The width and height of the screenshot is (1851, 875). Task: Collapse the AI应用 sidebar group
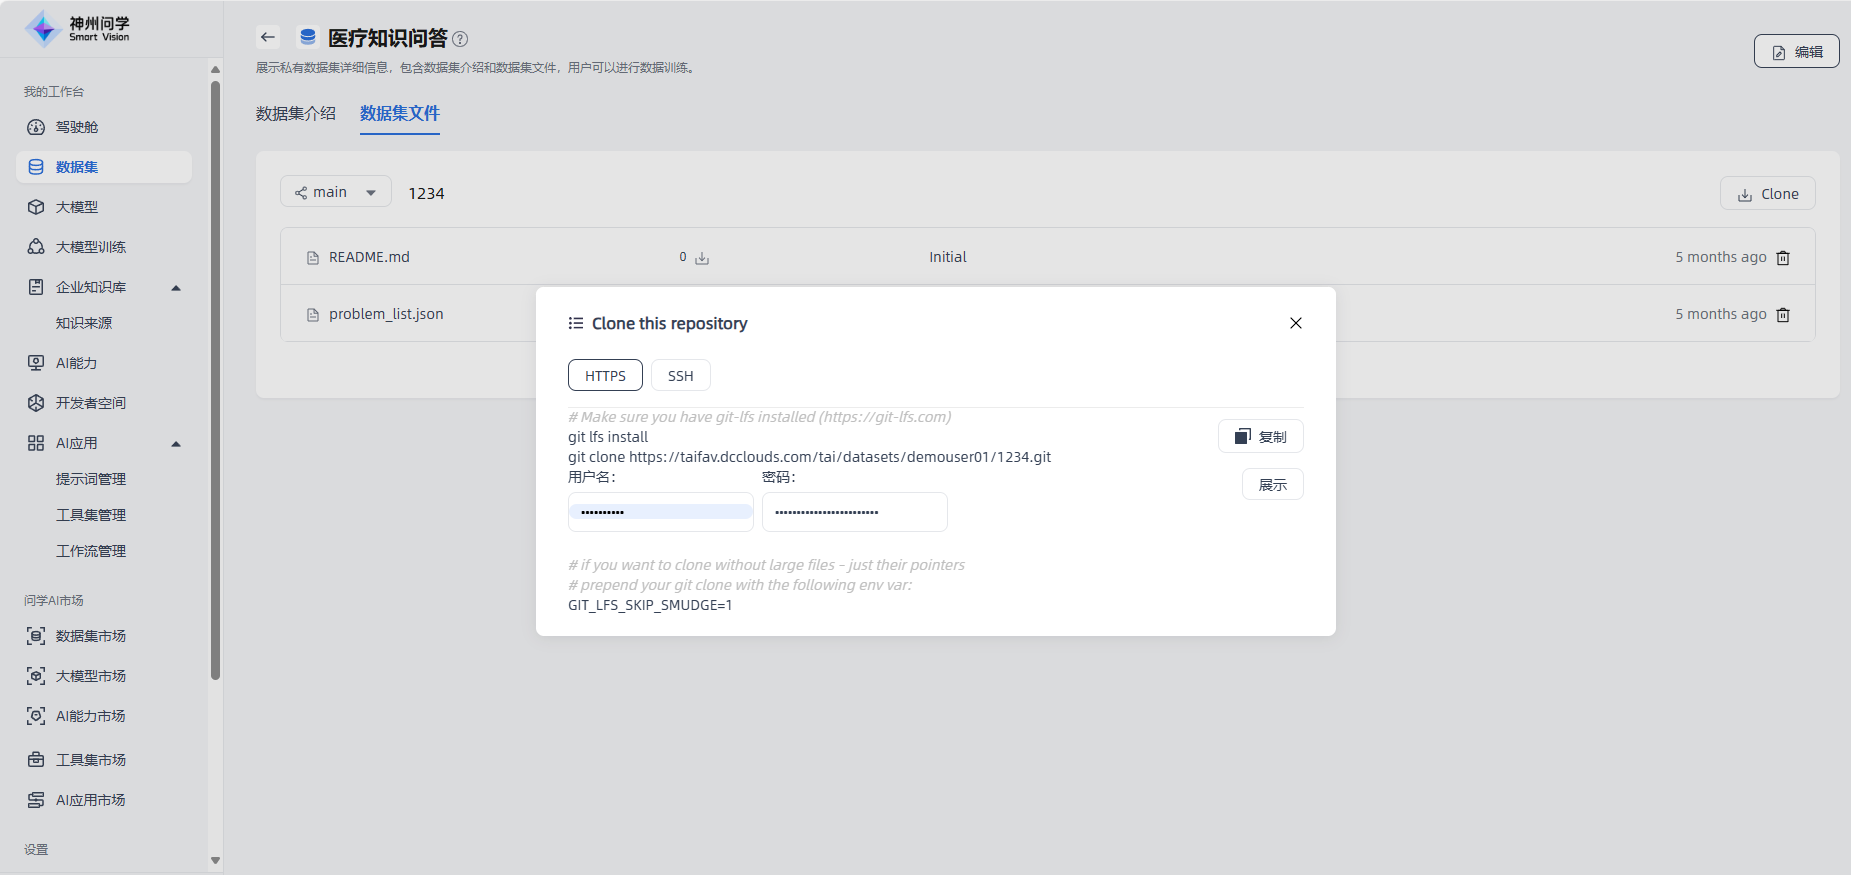pyautogui.click(x=176, y=444)
